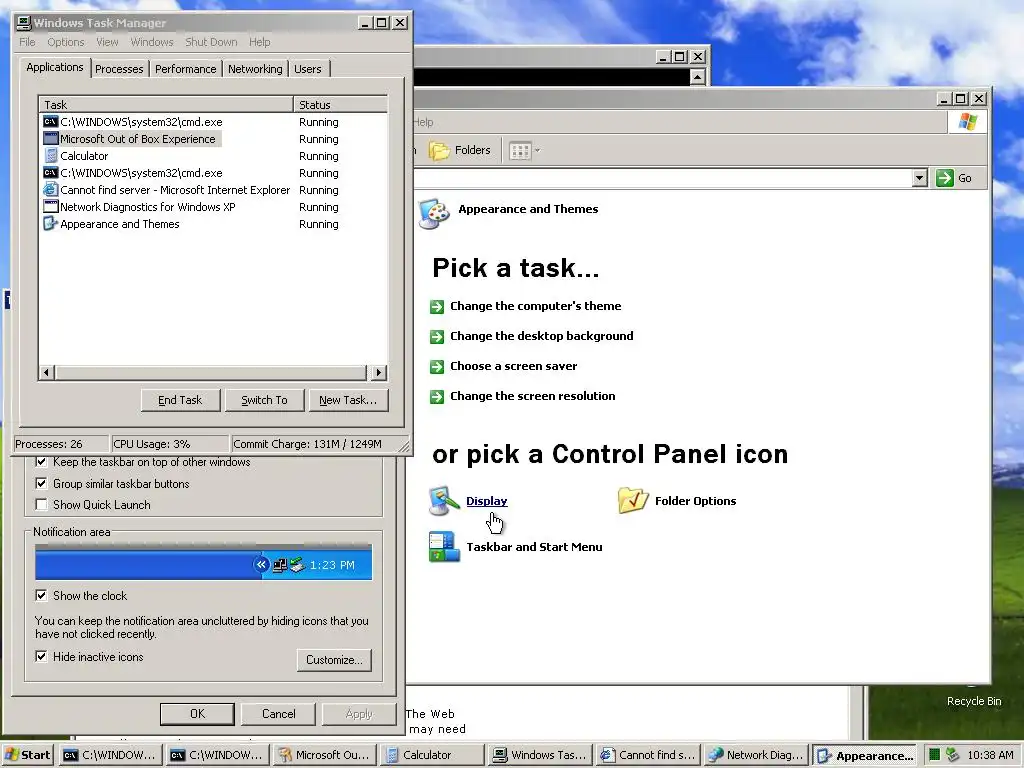Open the address bar dropdown arrow
Screen dimensions: 1024x768
tap(920, 178)
